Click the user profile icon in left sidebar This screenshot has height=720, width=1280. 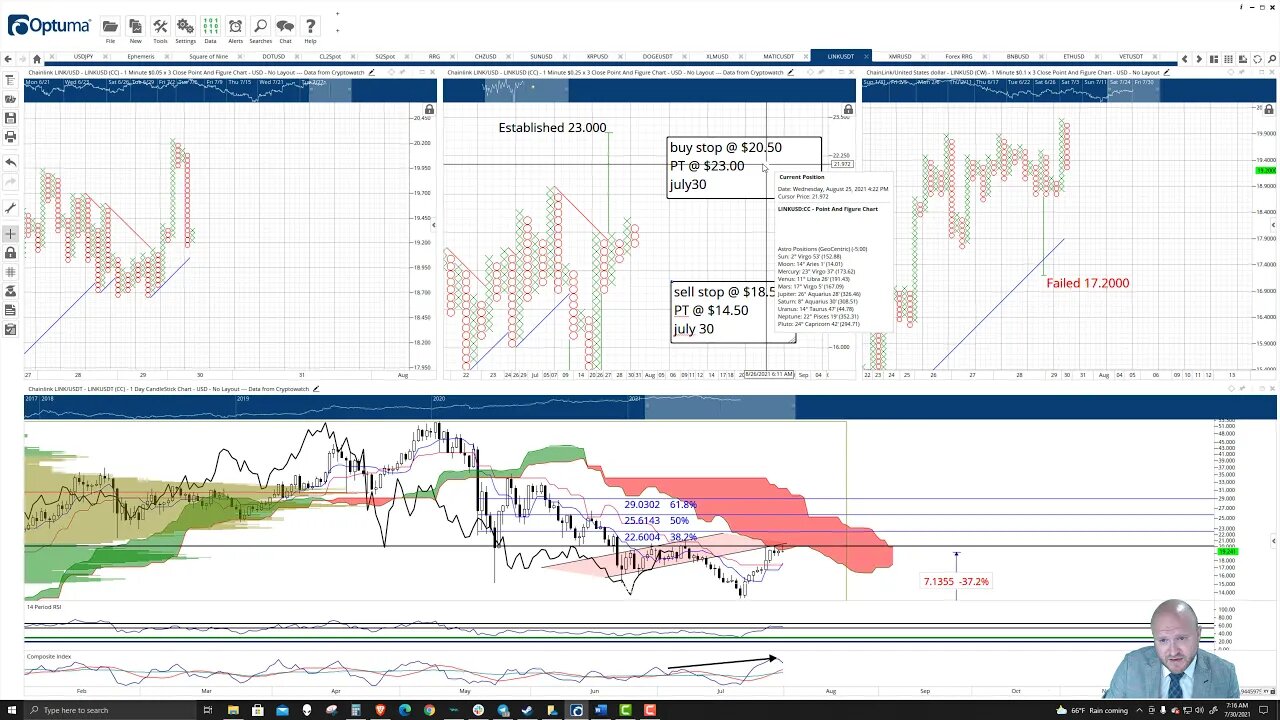coord(10,291)
